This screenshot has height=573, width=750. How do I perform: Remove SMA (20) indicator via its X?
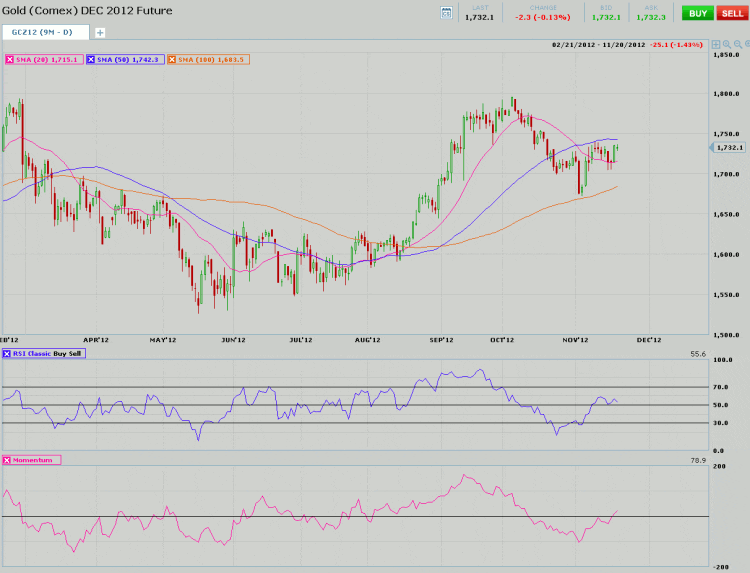pos(10,60)
